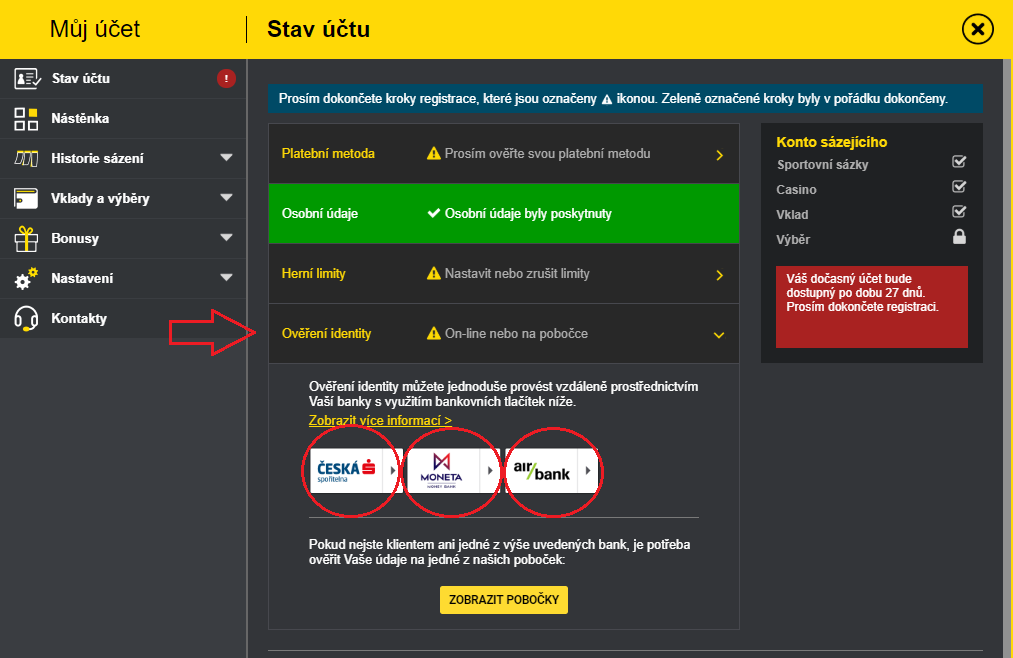Screen dimensions: 1013x658
Task: Click the Bonusy gift icon
Action: click(26, 239)
